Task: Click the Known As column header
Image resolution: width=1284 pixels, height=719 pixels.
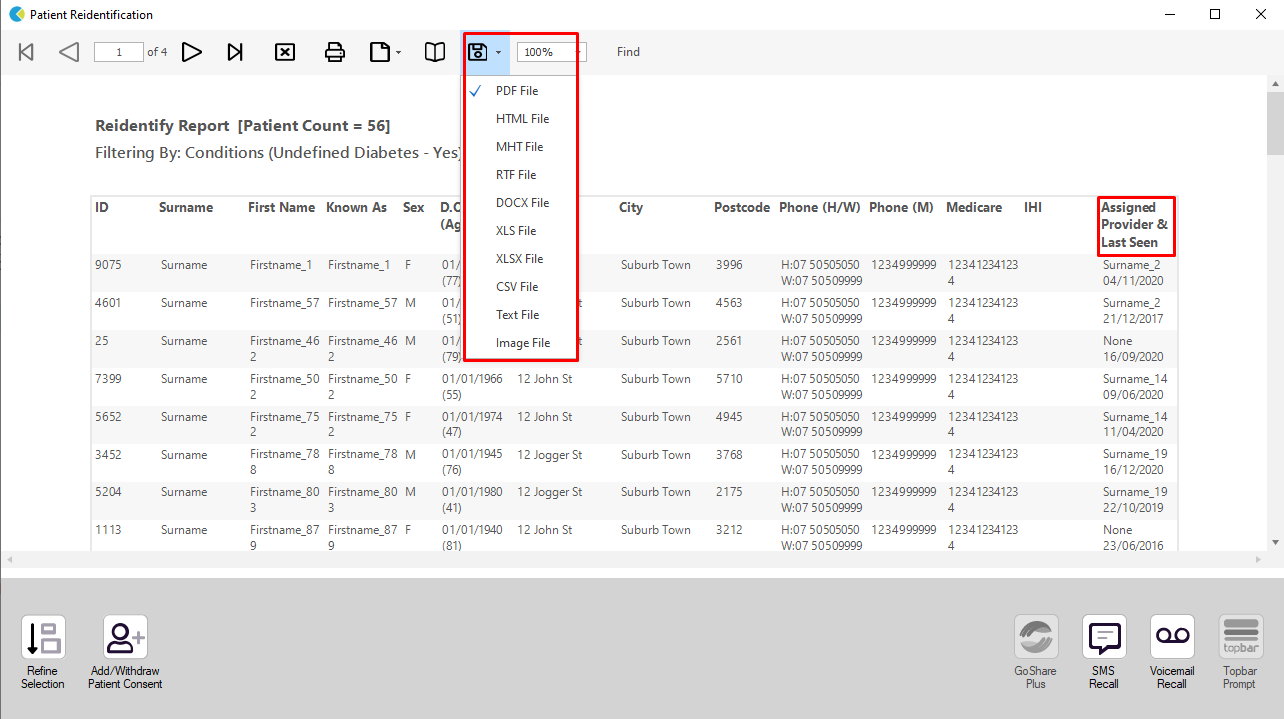Action: point(356,208)
